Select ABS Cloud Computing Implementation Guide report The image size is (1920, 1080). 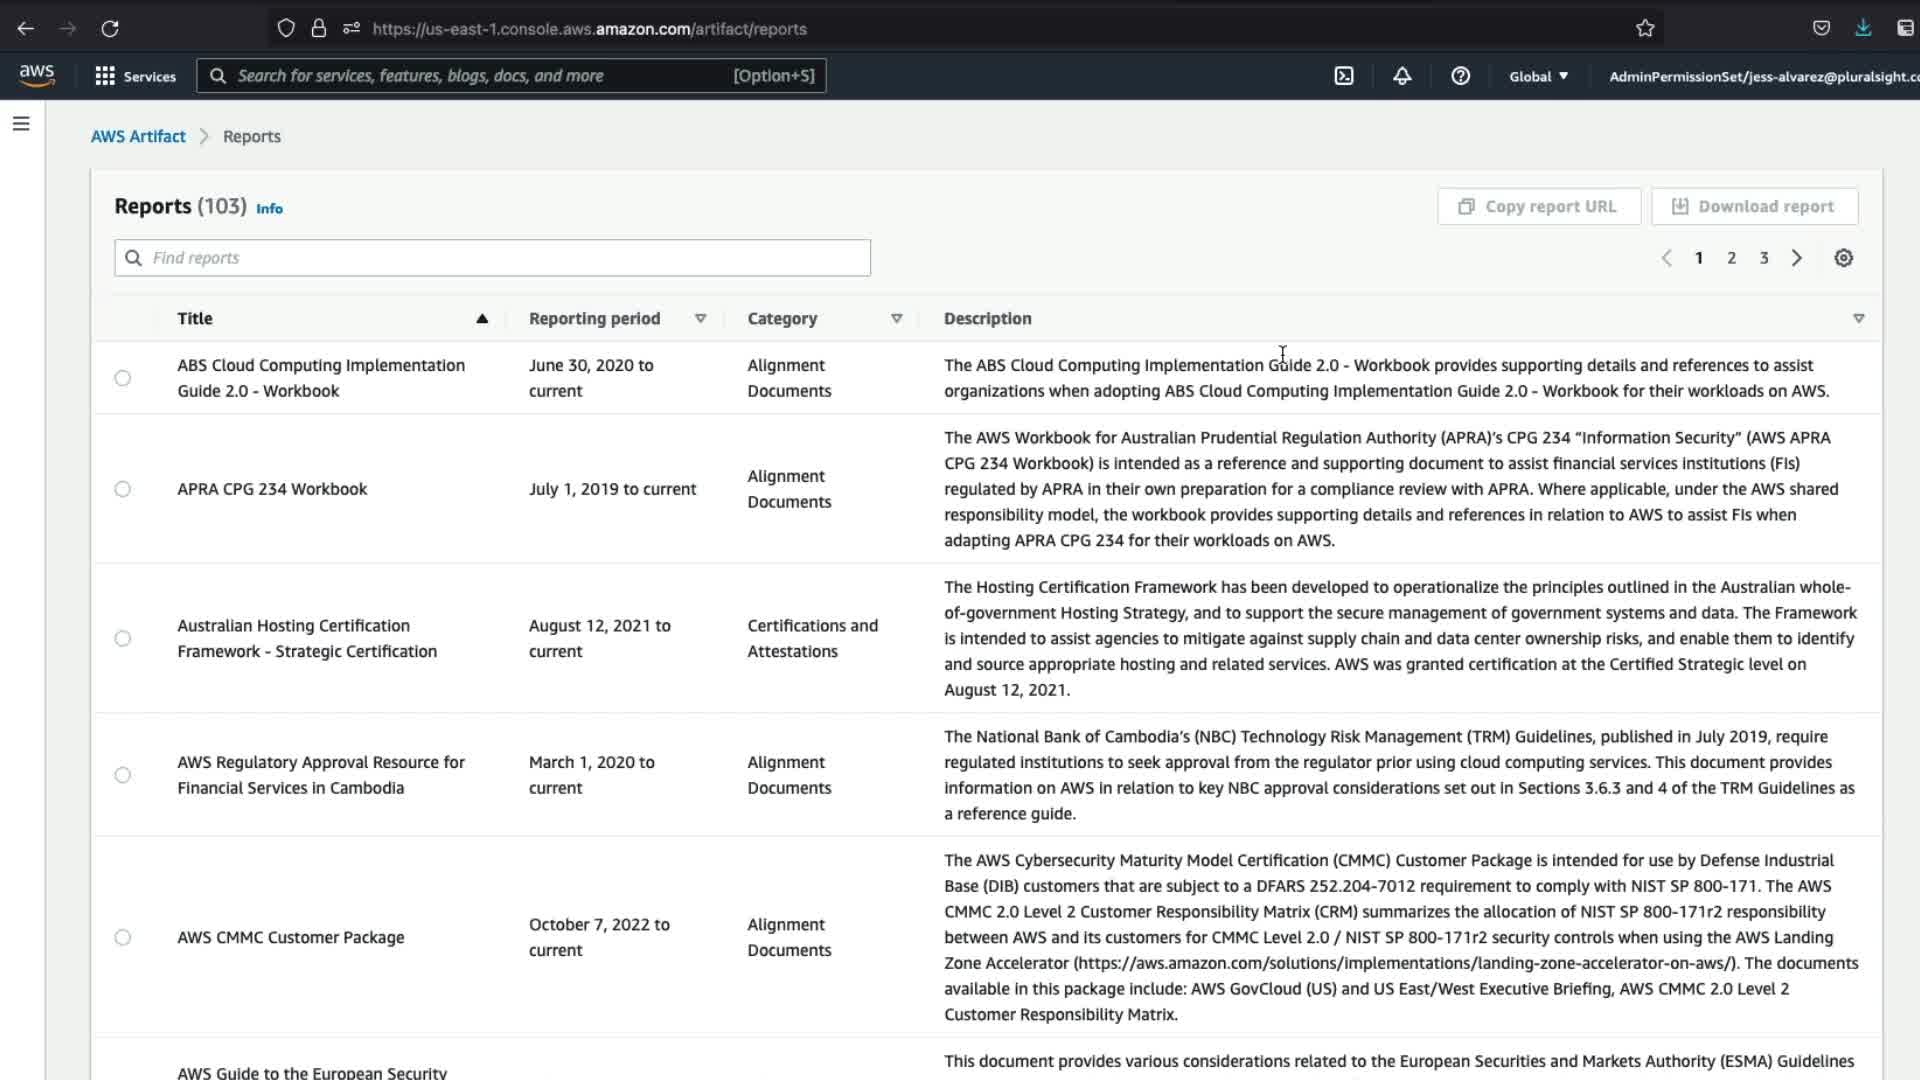(122, 378)
